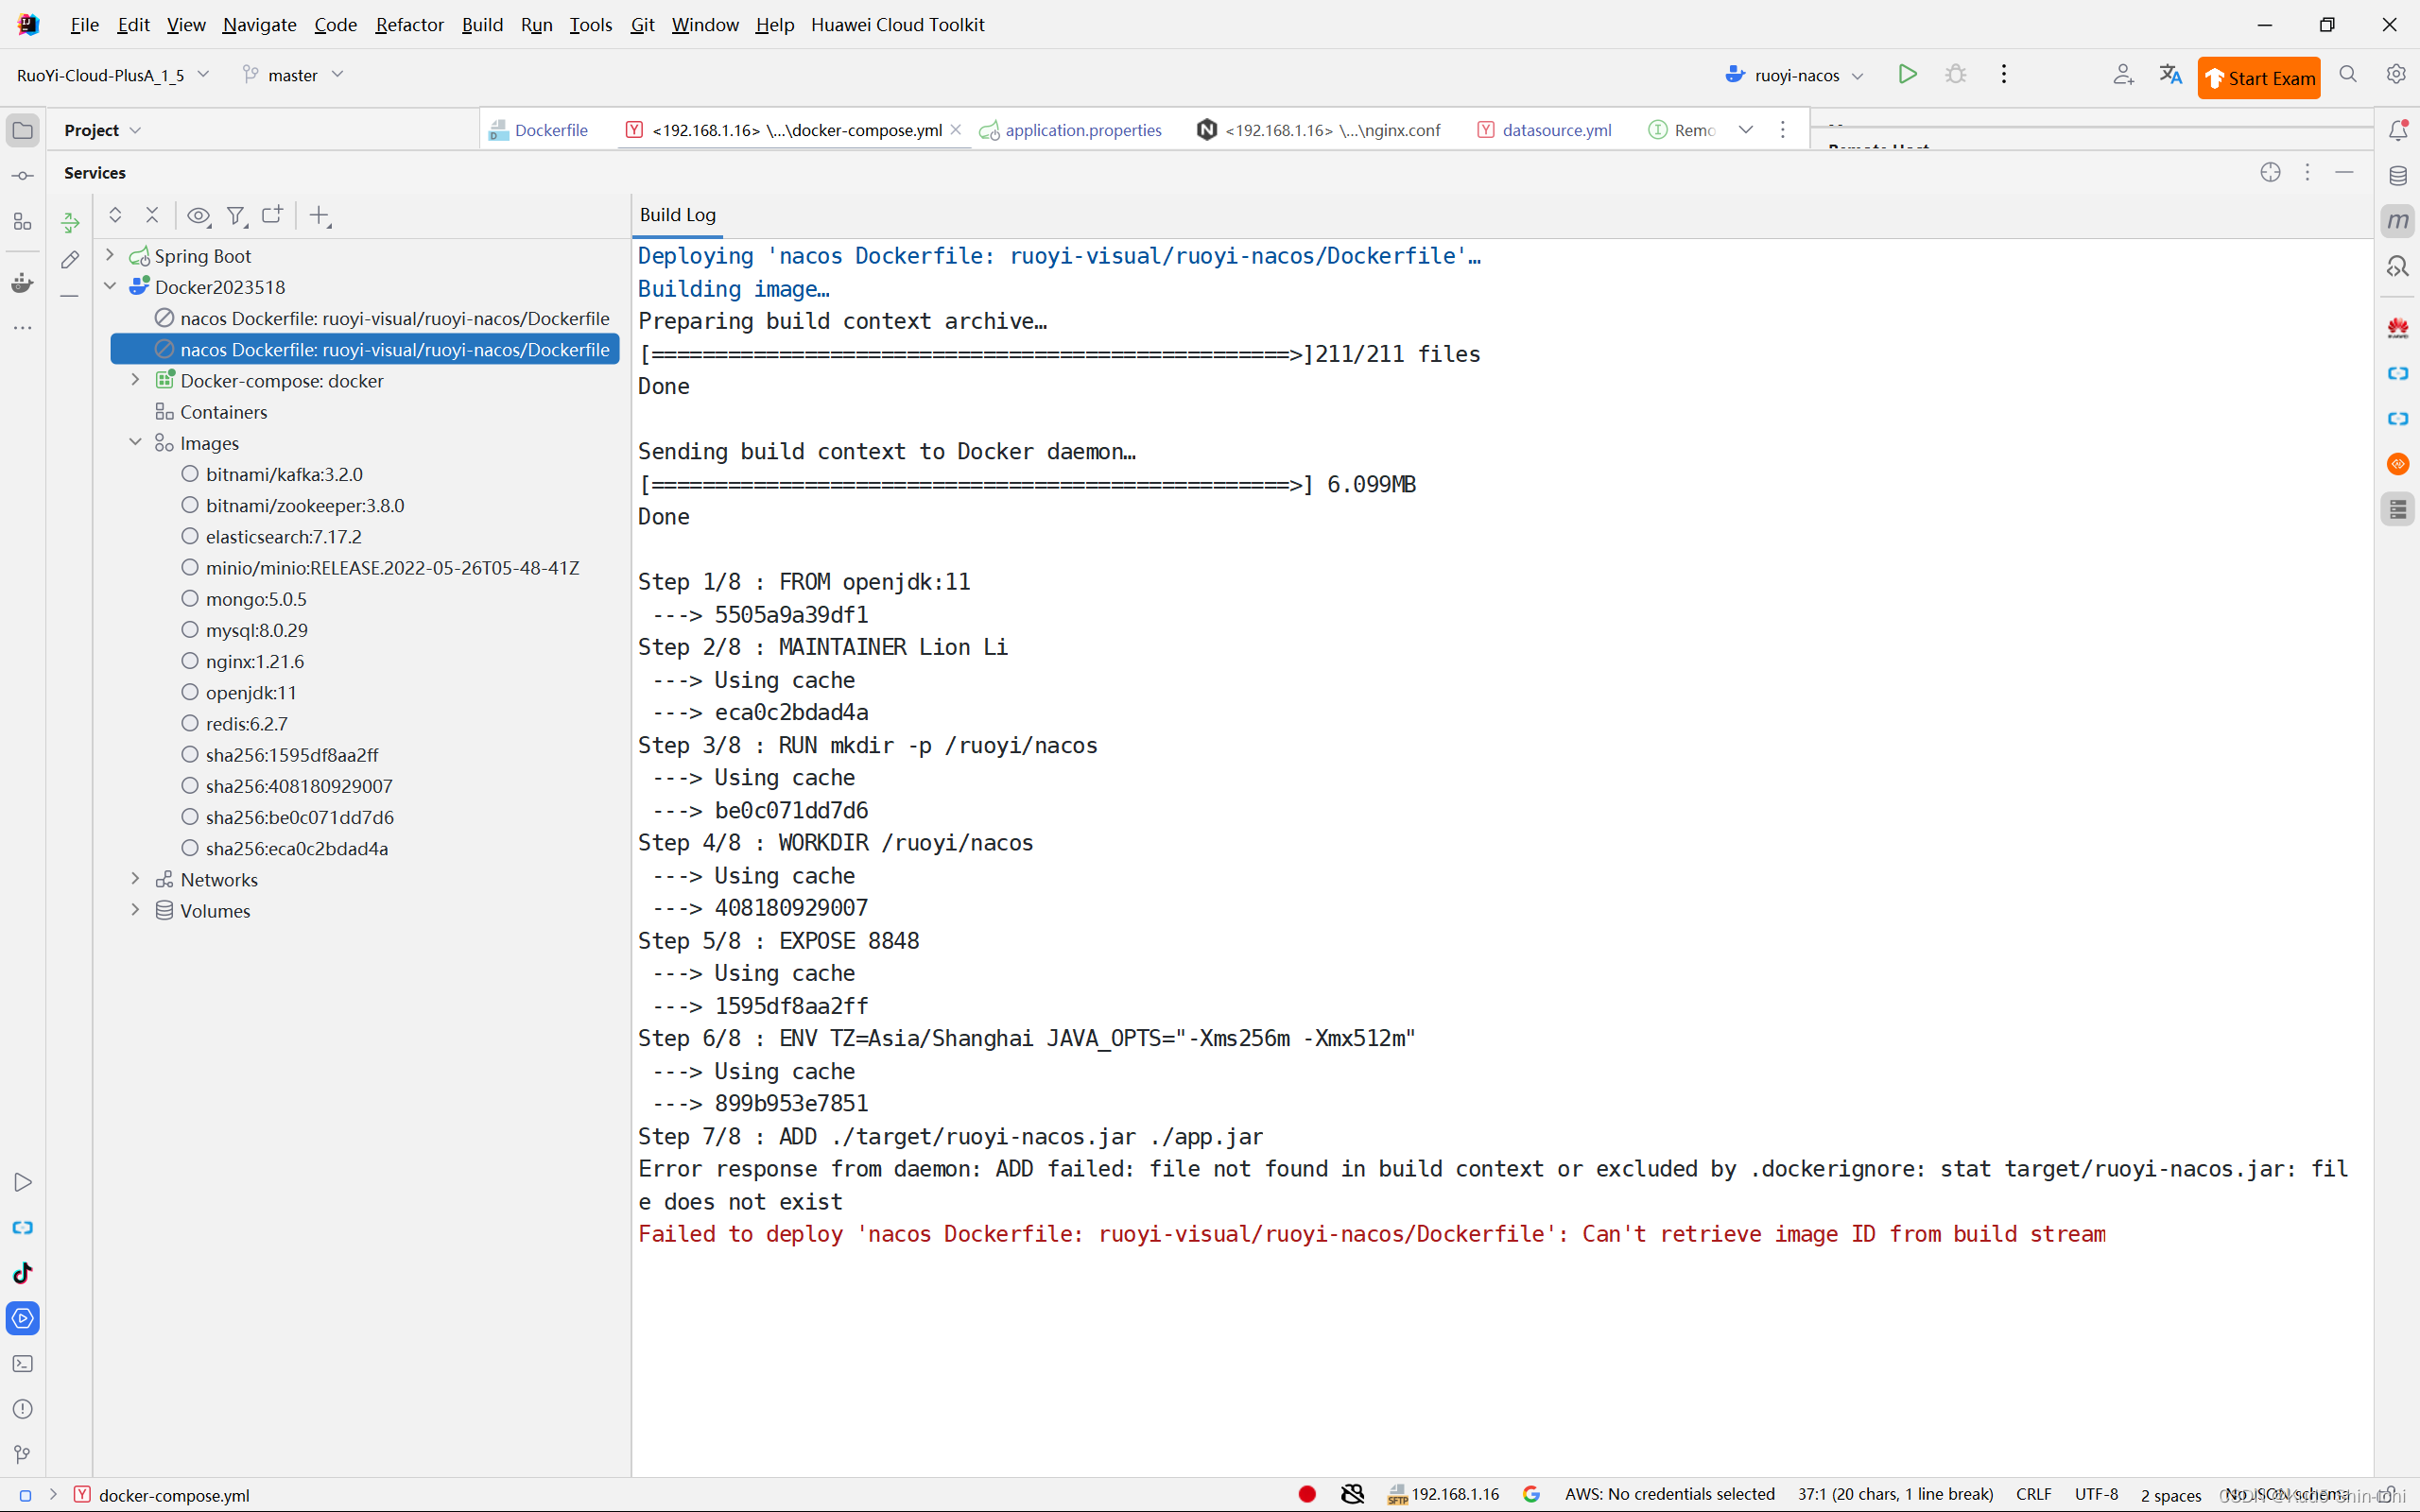
Task: Click the filter services icon in panel
Action: tap(237, 215)
